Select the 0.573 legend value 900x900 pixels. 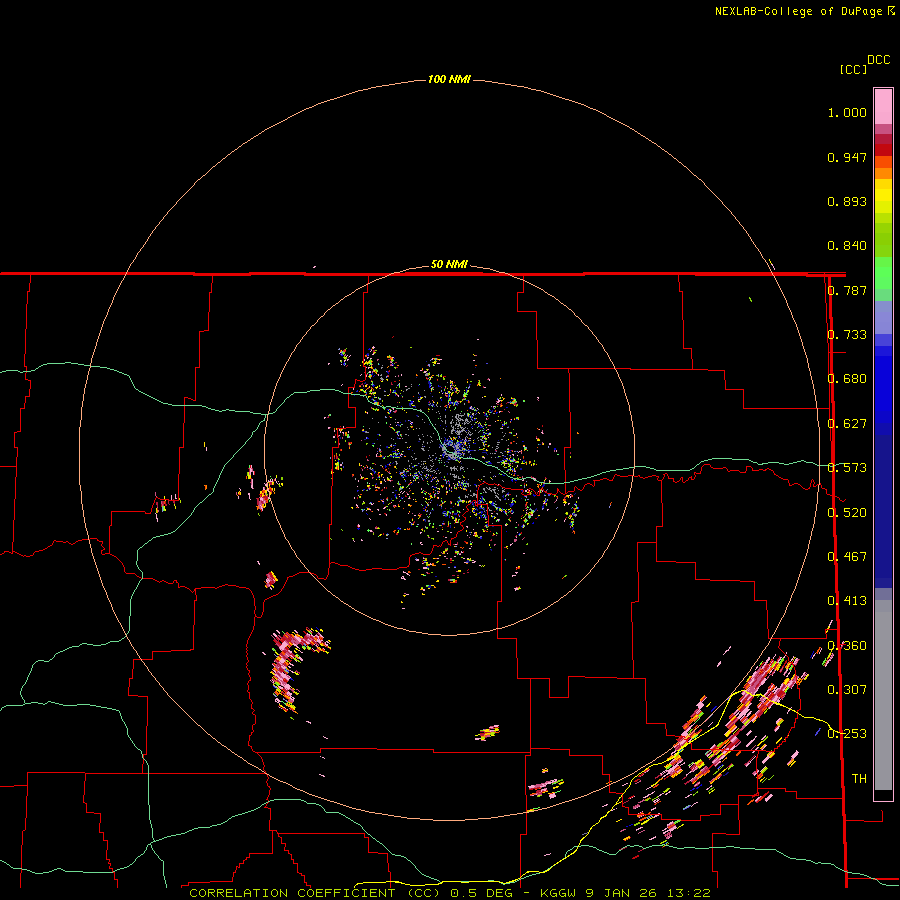[847, 468]
